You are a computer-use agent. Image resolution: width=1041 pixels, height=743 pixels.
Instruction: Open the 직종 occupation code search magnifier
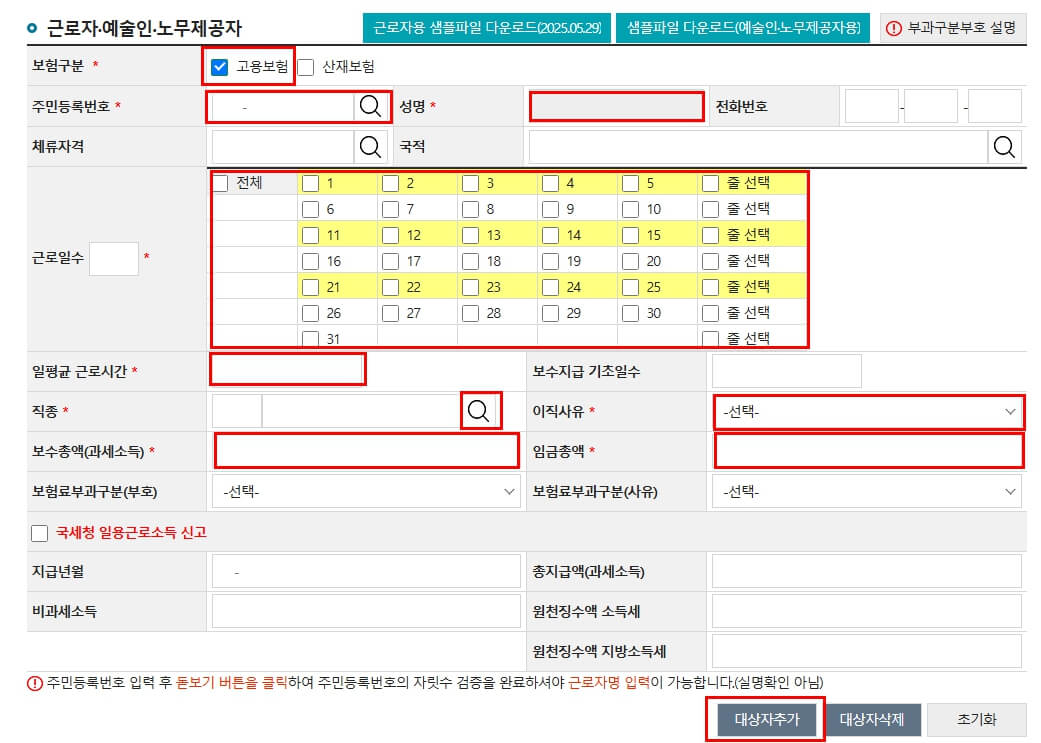[481, 410]
